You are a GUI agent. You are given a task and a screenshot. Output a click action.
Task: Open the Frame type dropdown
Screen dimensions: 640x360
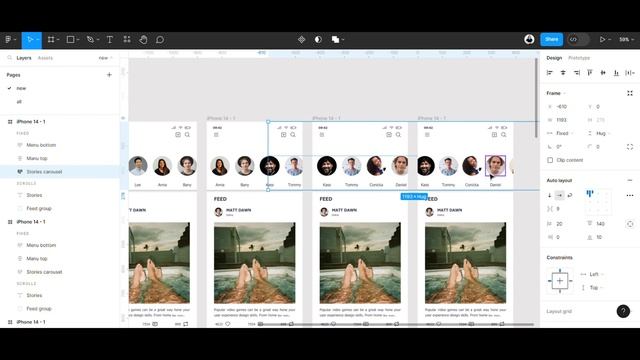[x=556, y=93]
